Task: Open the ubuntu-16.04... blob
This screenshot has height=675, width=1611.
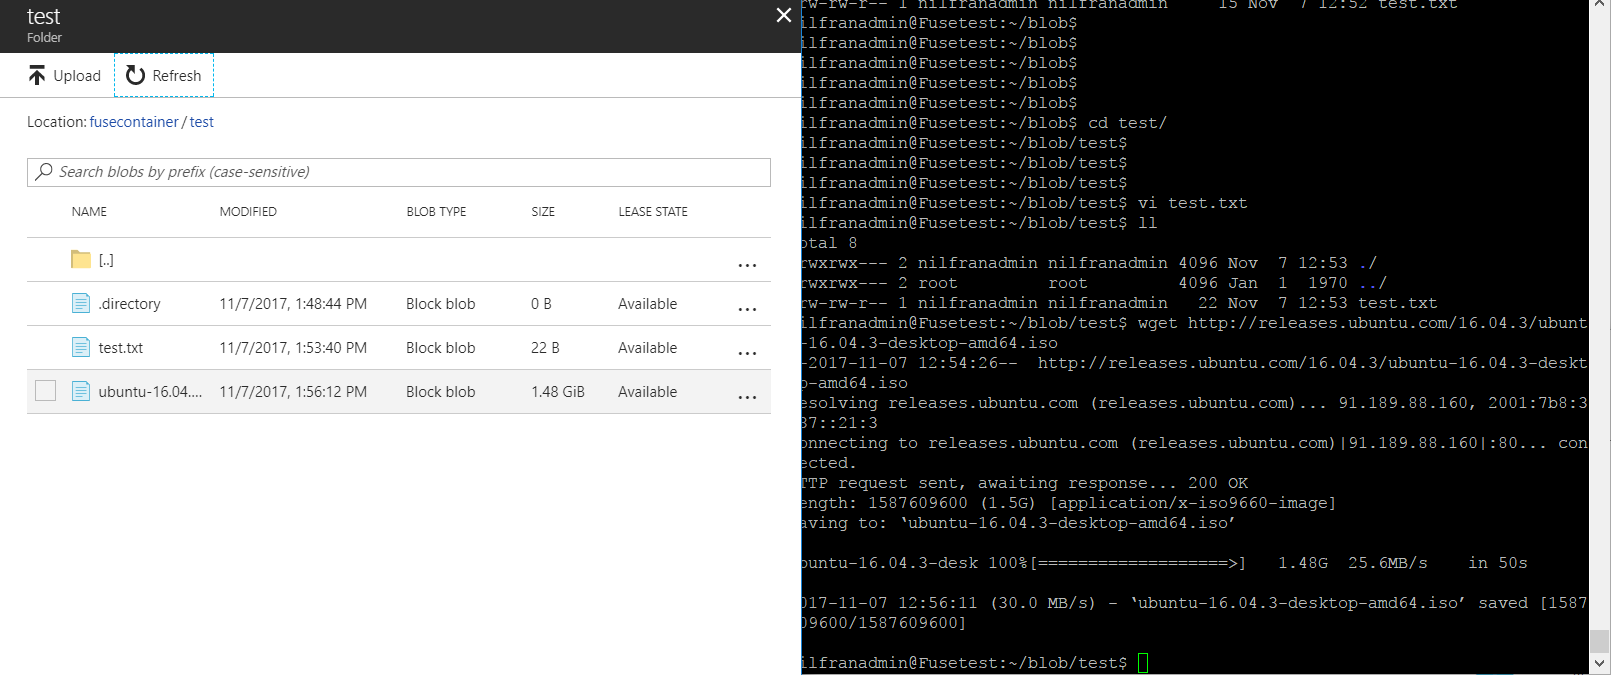Action: 150,392
